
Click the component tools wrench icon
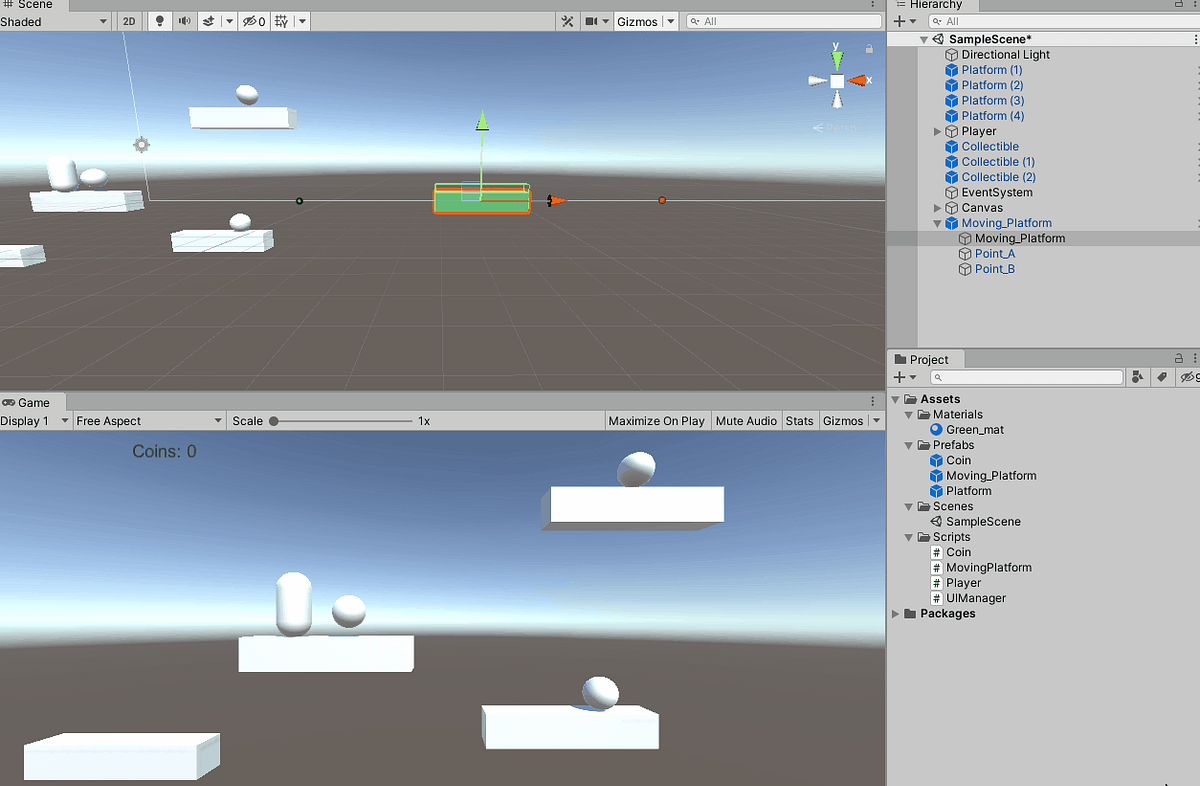(x=567, y=21)
